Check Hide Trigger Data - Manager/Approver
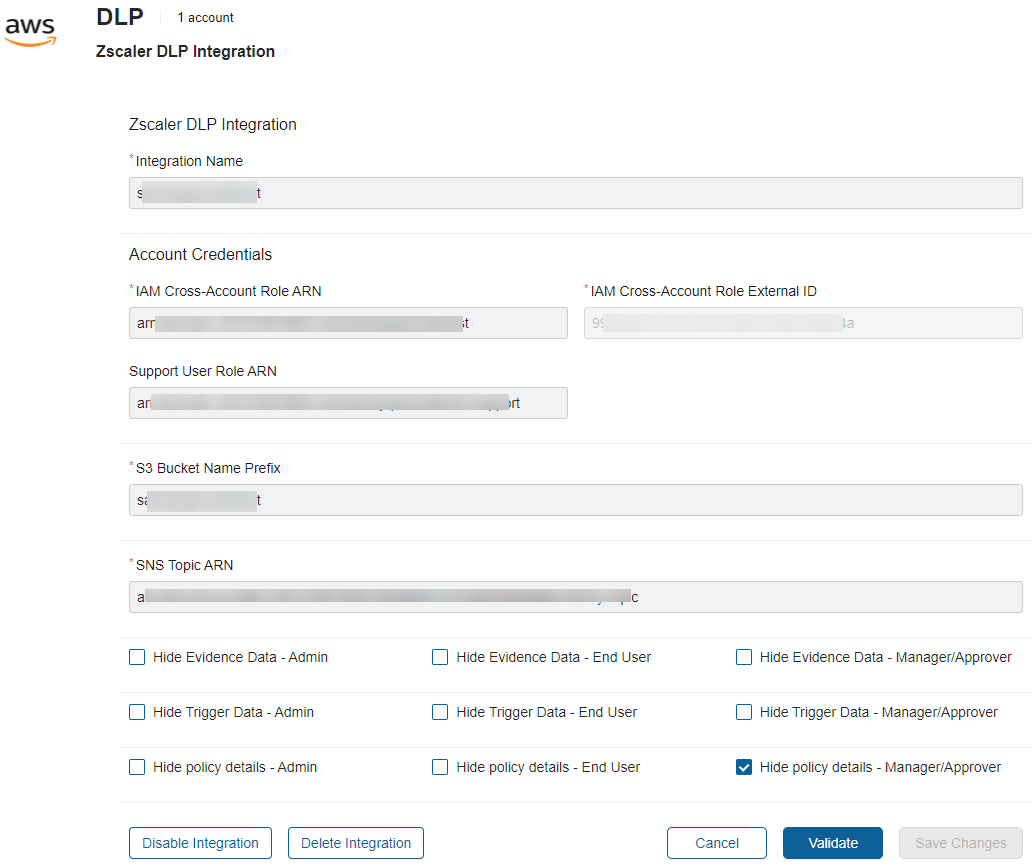Screen dimensions: 1035x867 tap(744, 712)
